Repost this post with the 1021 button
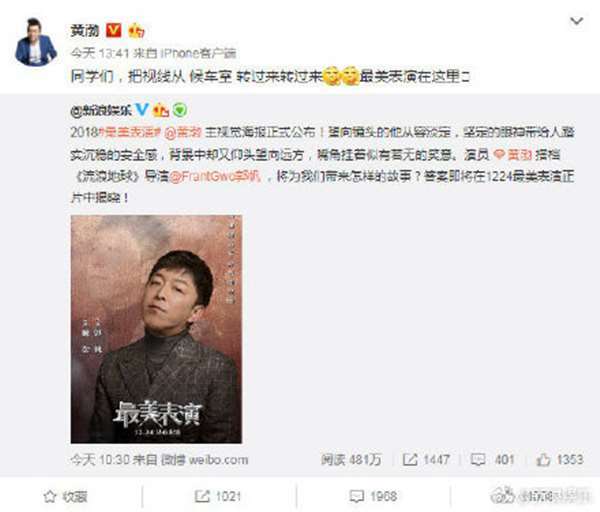The image size is (600, 512). (x=218, y=497)
